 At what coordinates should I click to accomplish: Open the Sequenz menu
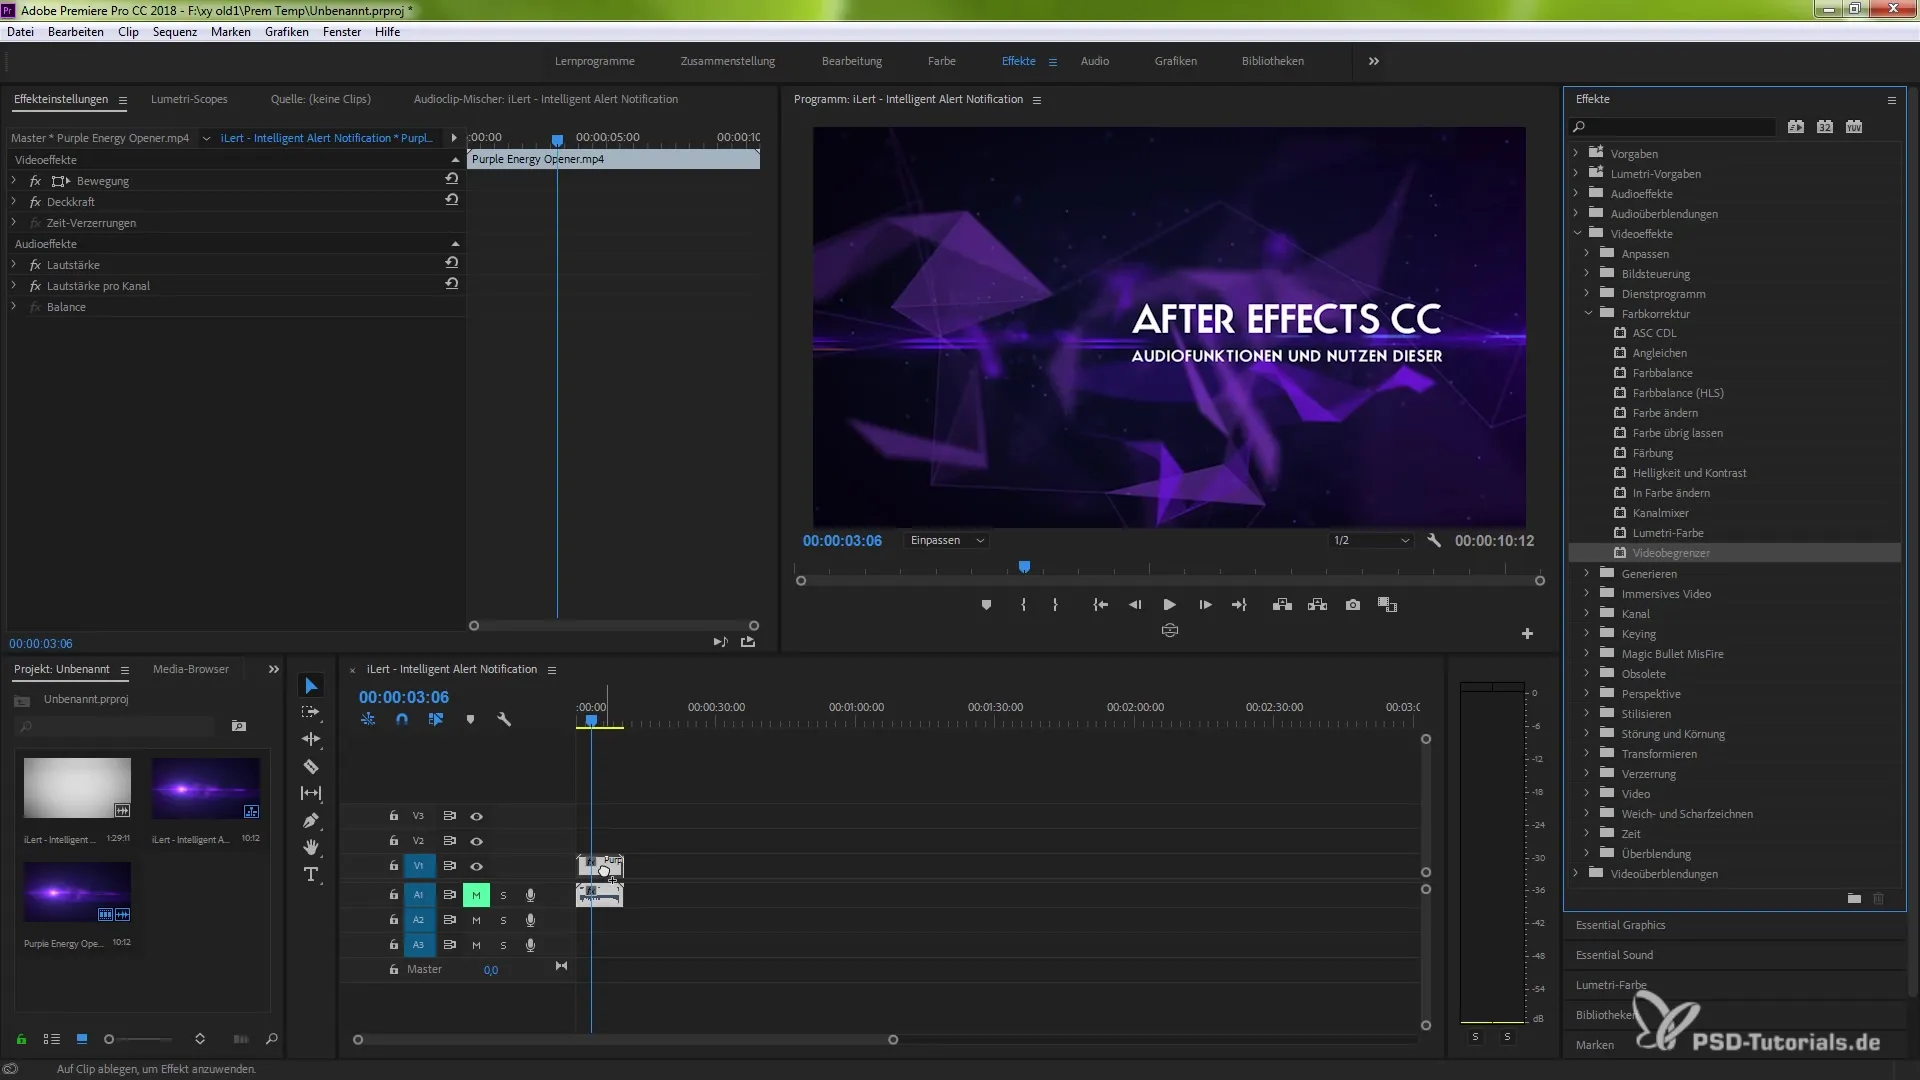[175, 32]
